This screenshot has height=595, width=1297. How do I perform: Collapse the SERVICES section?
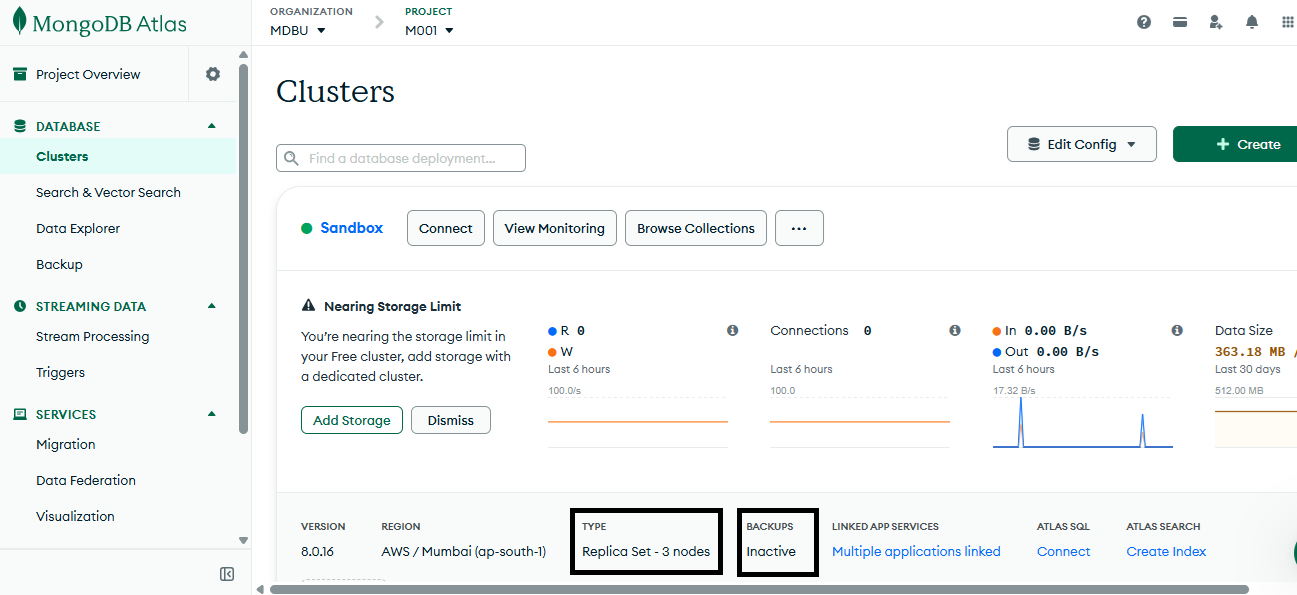click(211, 414)
